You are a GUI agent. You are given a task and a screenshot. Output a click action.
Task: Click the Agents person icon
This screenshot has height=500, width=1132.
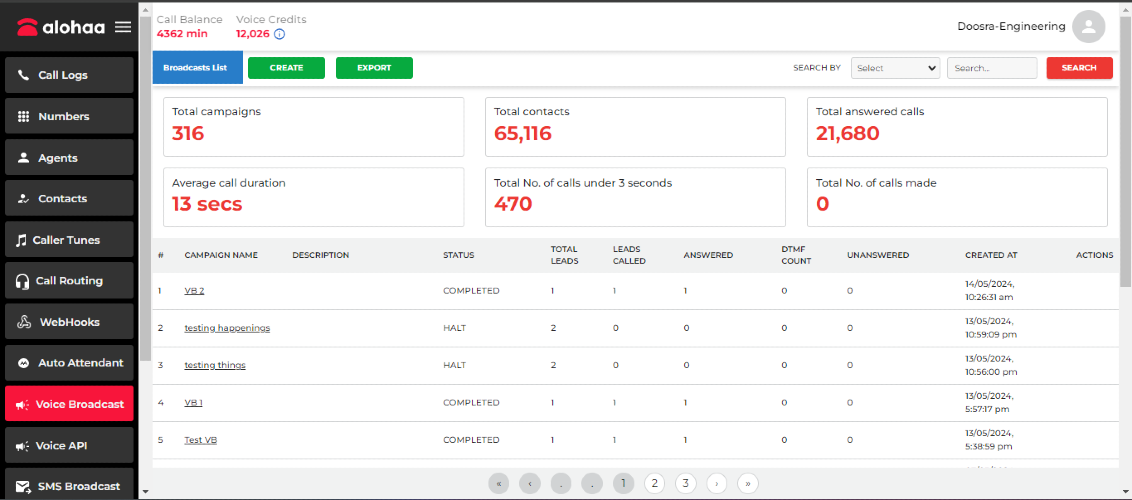tap(24, 157)
